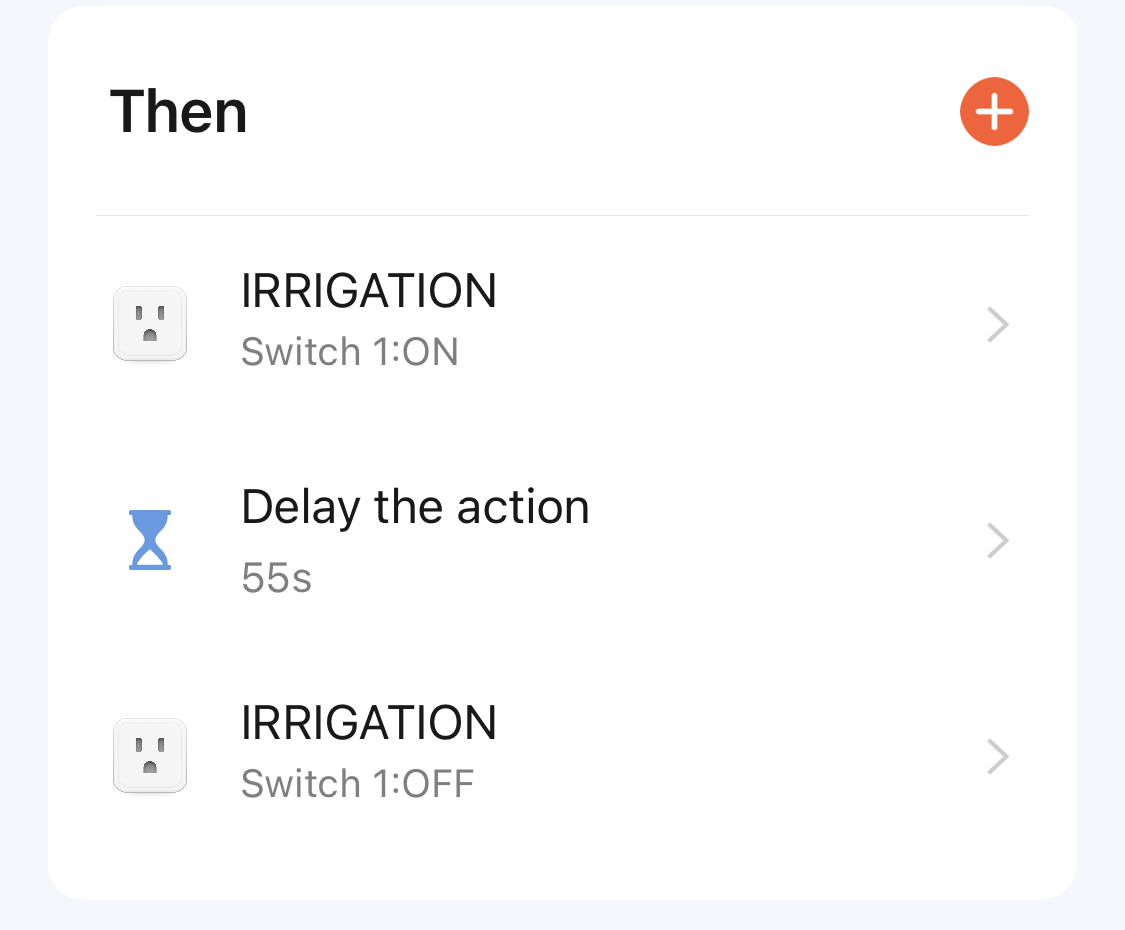This screenshot has width=1125, height=930.
Task: Click the outlet icon beside Switch 1:ON
Action: pyautogui.click(x=150, y=324)
